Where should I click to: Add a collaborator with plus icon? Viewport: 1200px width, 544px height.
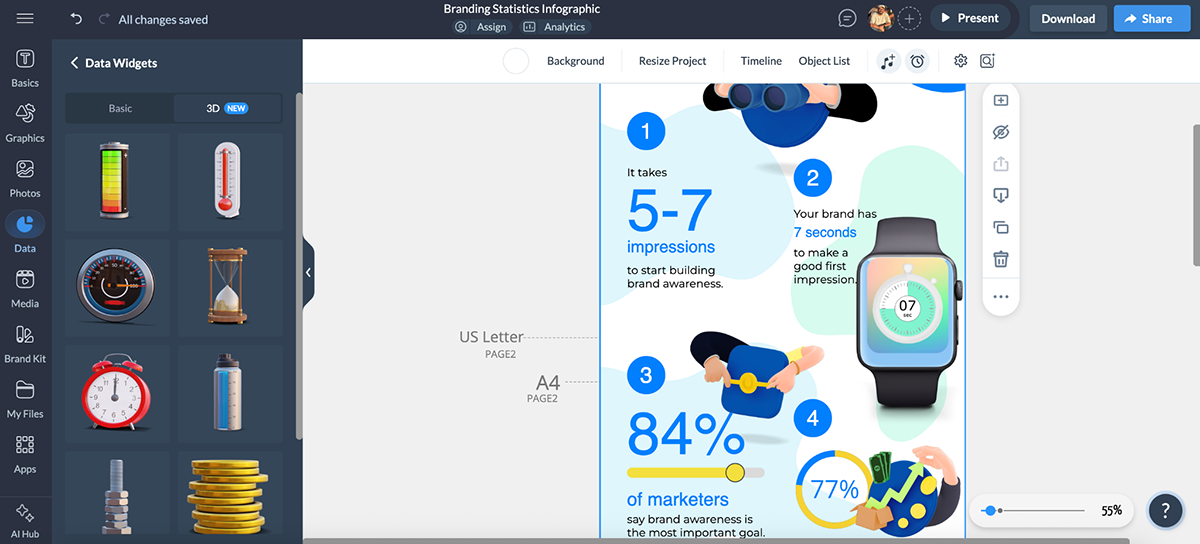[x=909, y=18]
